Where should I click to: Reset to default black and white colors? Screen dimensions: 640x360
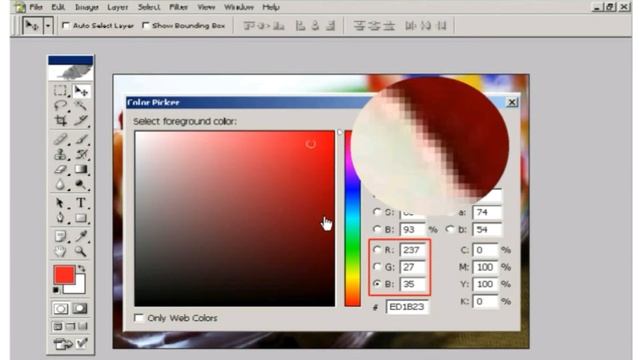tap(57, 290)
